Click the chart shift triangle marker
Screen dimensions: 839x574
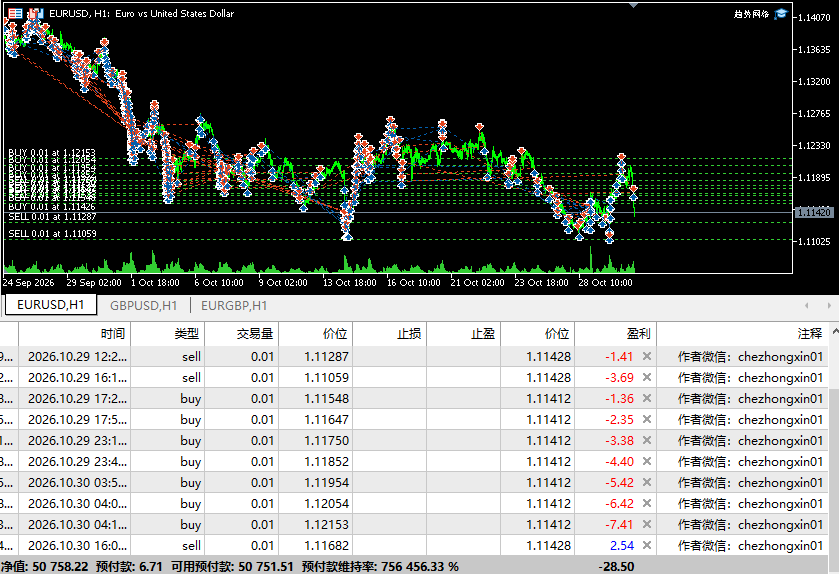tap(634, 5)
